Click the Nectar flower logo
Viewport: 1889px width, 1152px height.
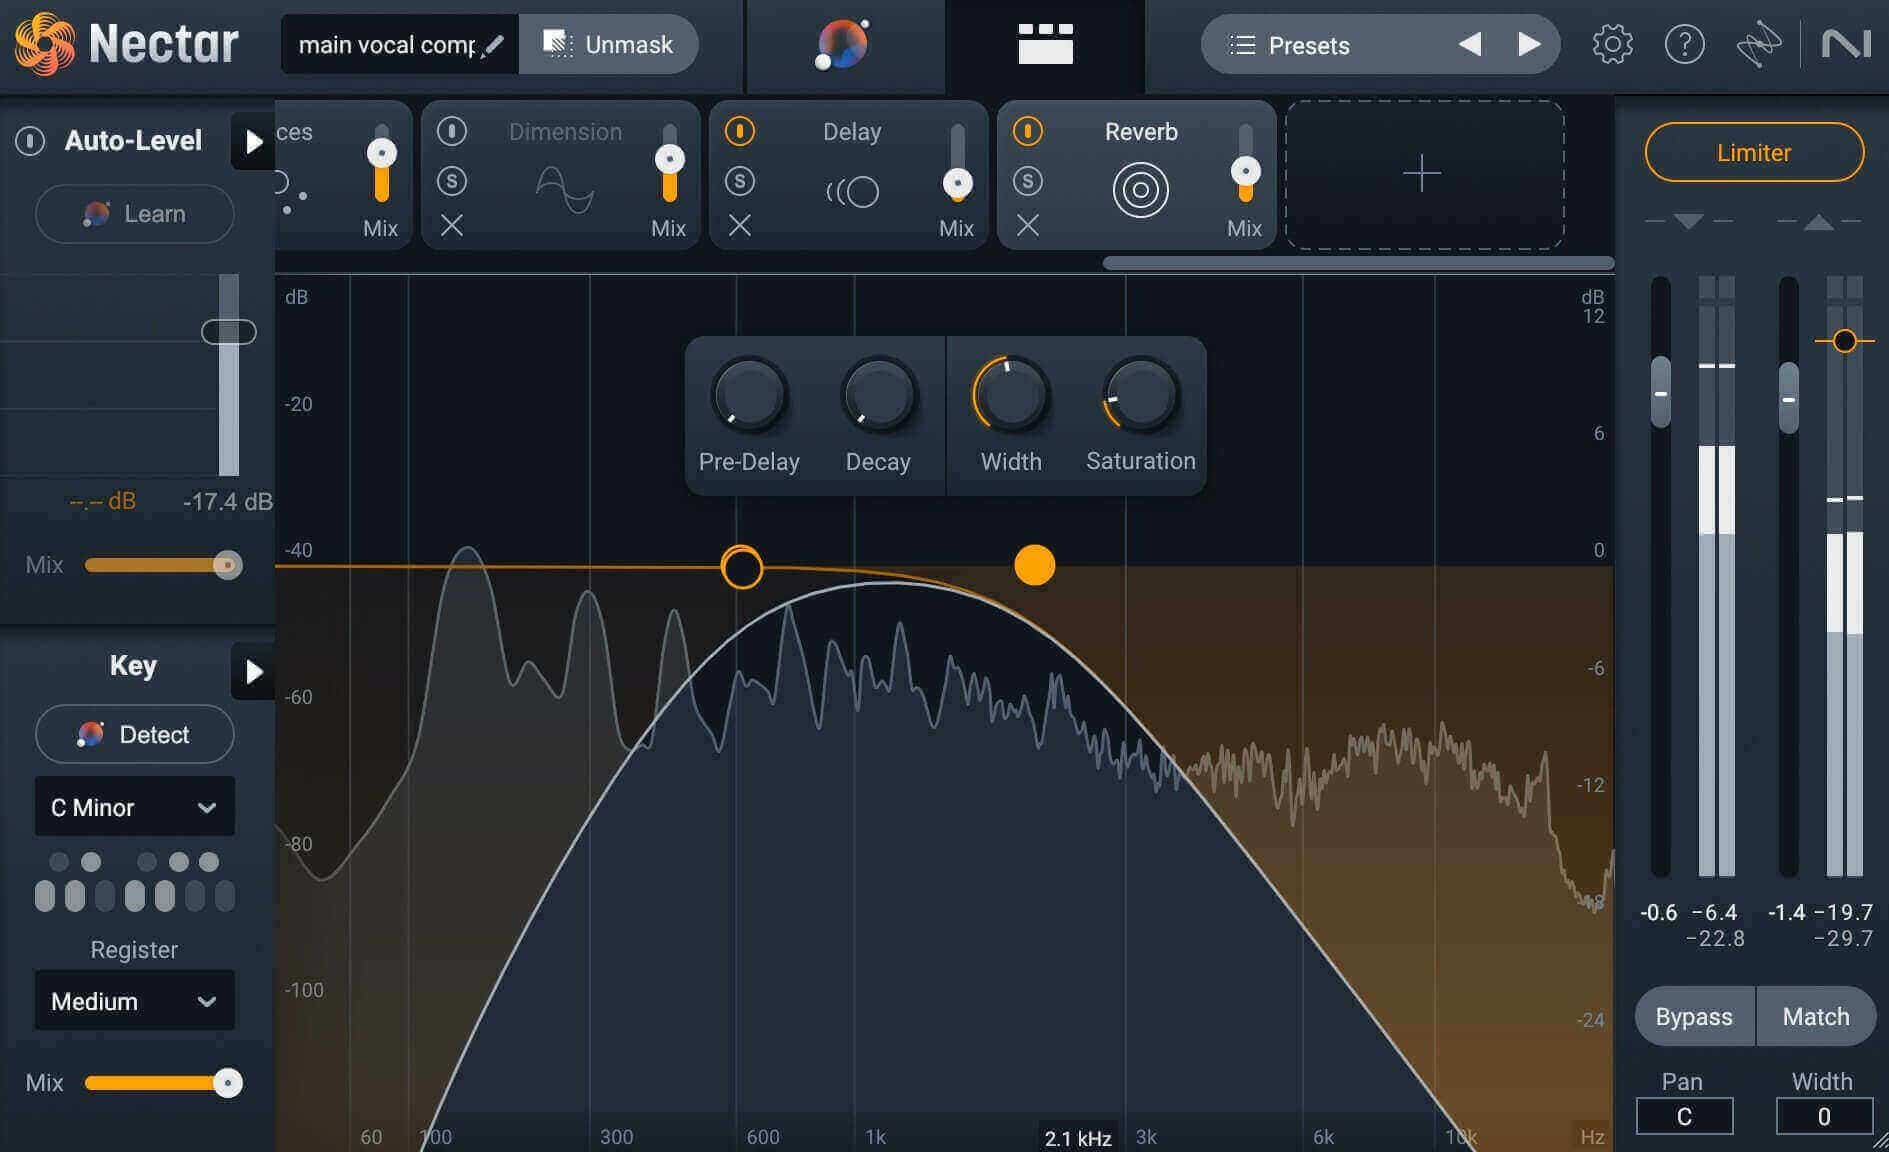pyautogui.click(x=44, y=44)
